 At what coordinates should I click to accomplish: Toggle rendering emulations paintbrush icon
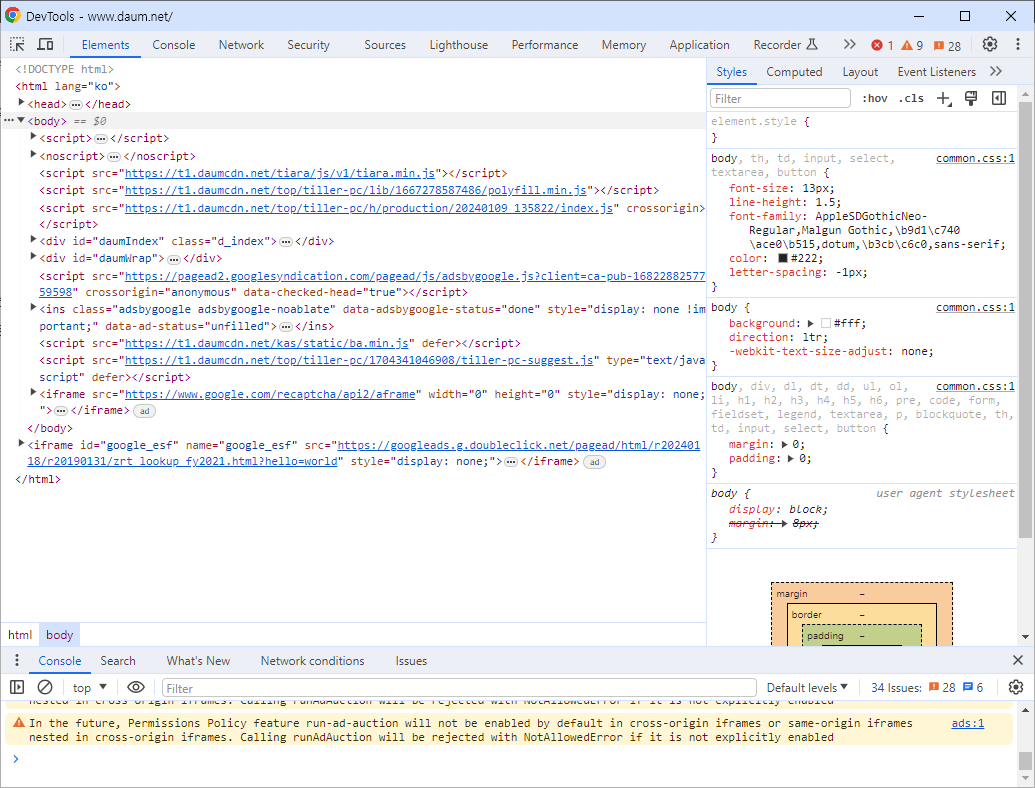(x=971, y=98)
